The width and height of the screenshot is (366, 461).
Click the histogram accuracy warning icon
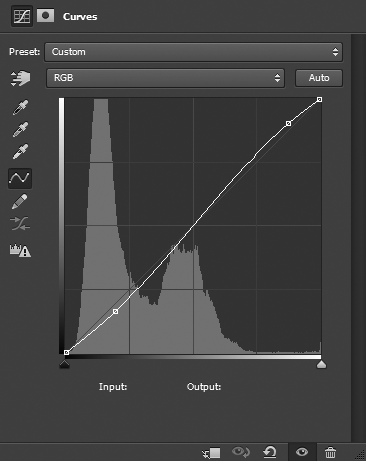(x=20, y=251)
